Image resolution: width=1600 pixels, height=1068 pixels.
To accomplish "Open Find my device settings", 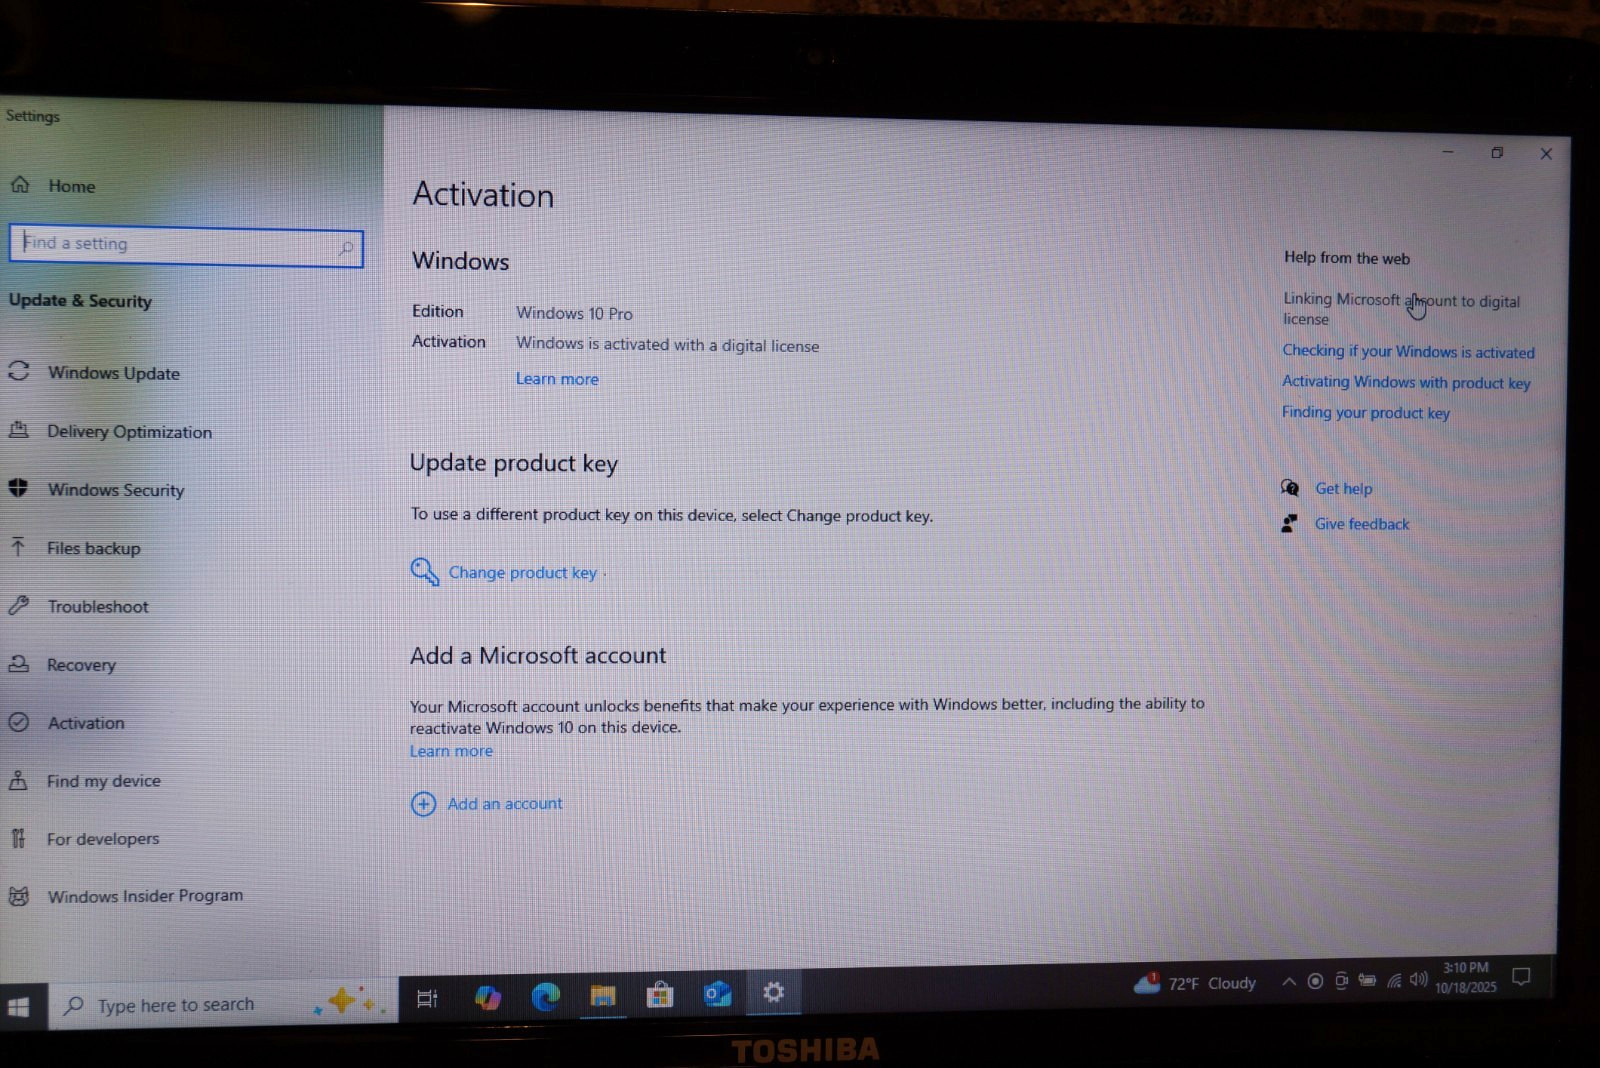I will point(85,780).
